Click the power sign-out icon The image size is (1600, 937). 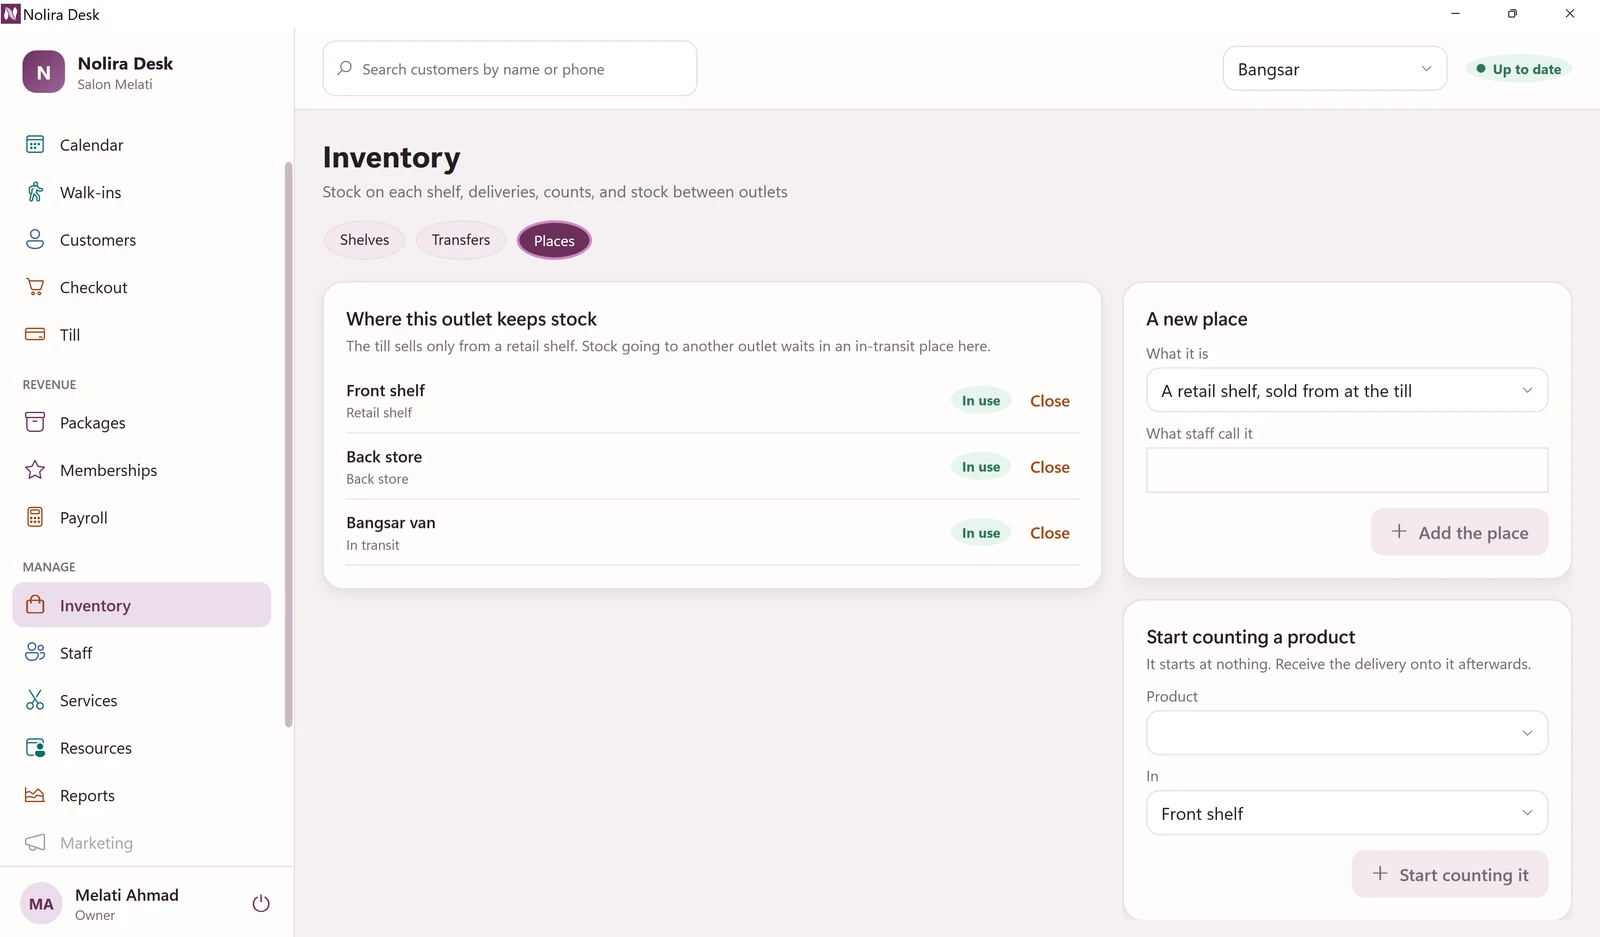pos(261,903)
